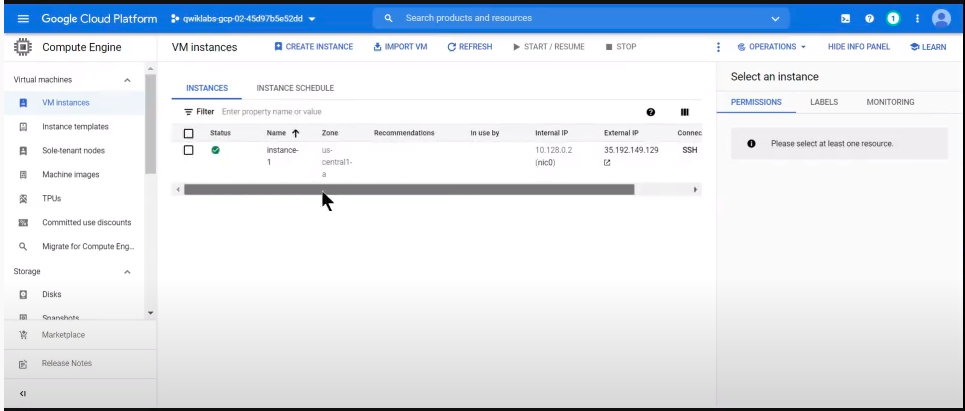Click the Instance templates icon
Image resolution: width=965 pixels, height=411 pixels.
pyautogui.click(x=23, y=127)
